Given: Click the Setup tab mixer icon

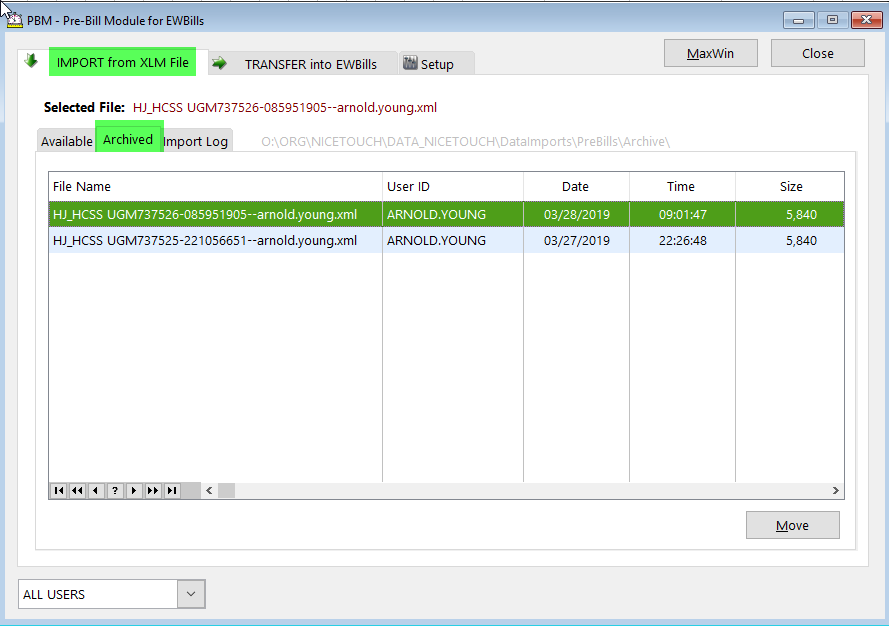Looking at the screenshot, I should click(x=410, y=63).
